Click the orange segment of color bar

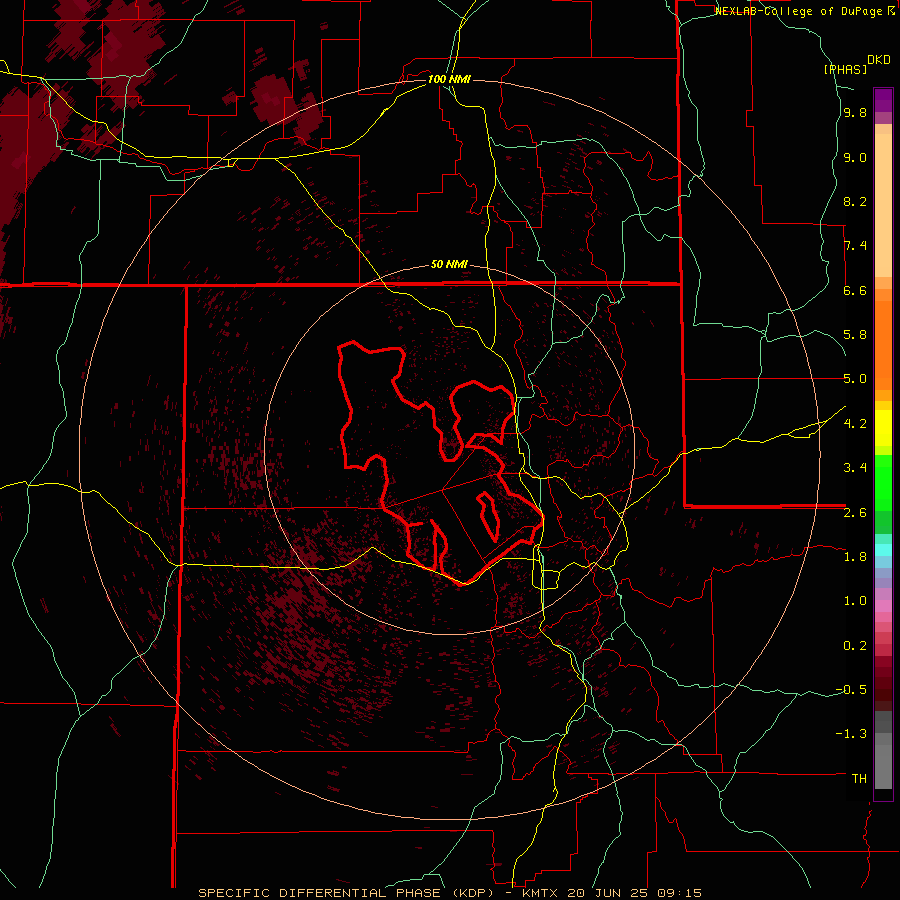[883, 346]
